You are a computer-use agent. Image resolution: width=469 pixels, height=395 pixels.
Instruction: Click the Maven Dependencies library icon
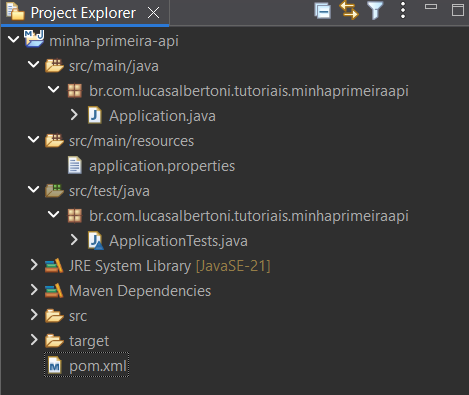coord(54,291)
